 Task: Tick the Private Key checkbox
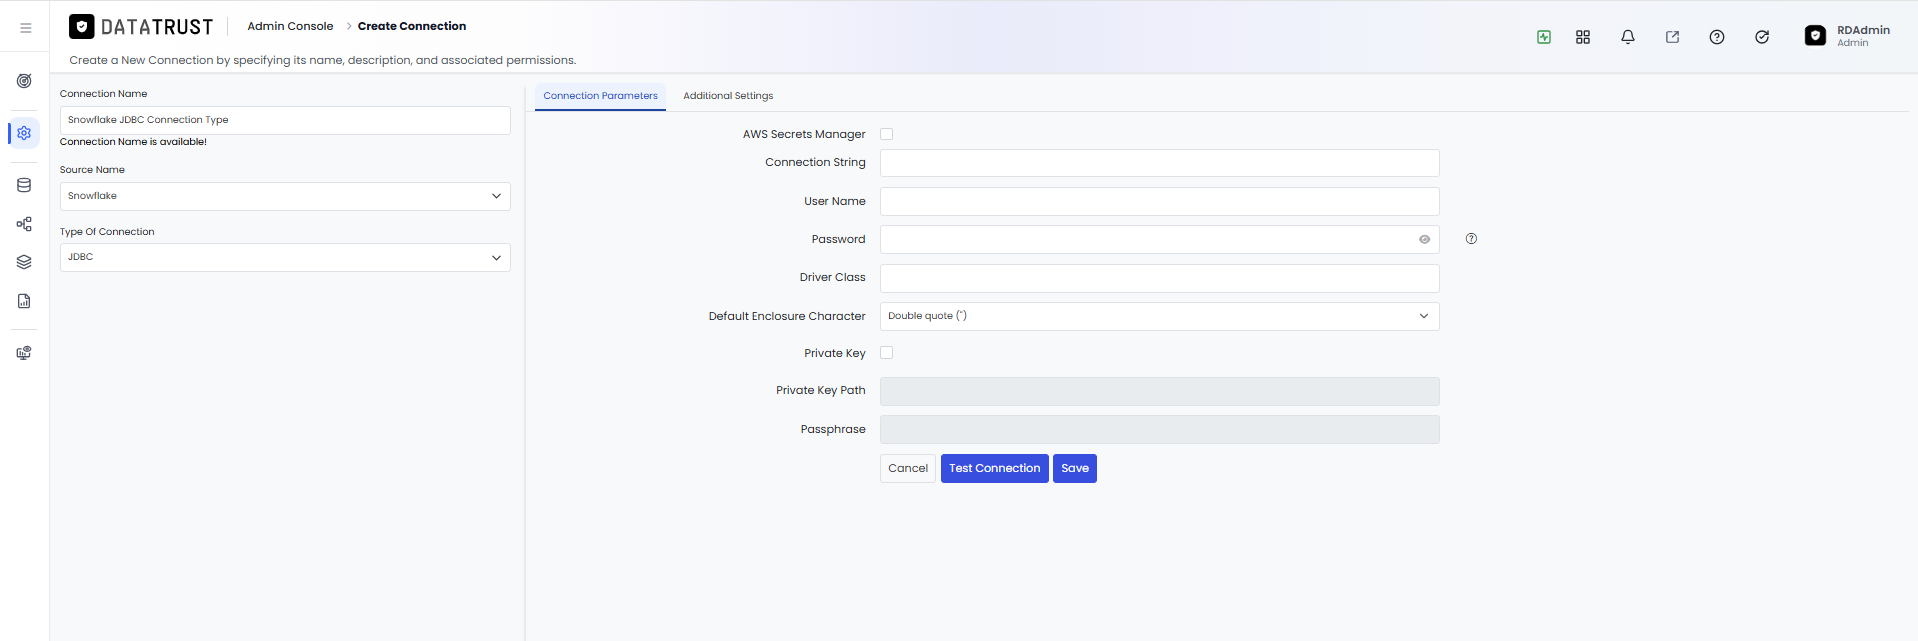[x=886, y=353]
